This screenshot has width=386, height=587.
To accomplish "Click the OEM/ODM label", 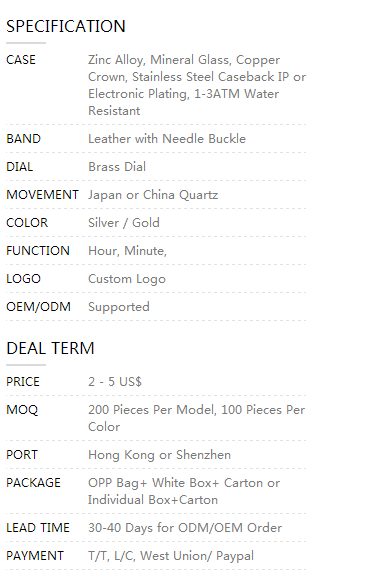I will (x=38, y=307).
